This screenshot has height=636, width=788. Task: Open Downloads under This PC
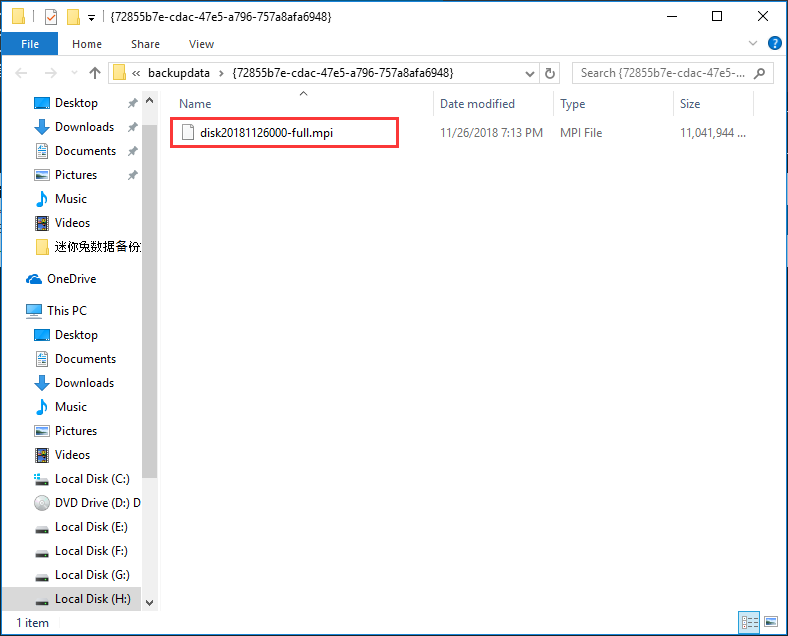(84, 383)
